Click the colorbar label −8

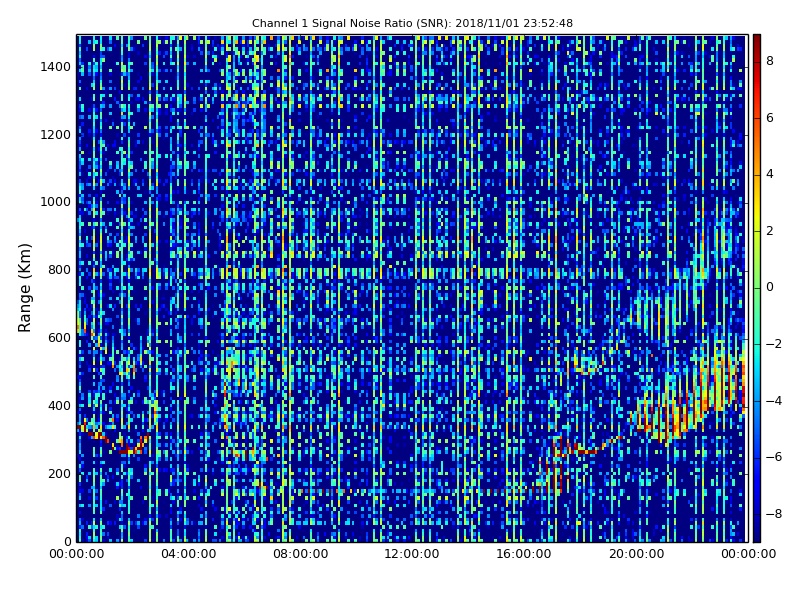[773, 514]
